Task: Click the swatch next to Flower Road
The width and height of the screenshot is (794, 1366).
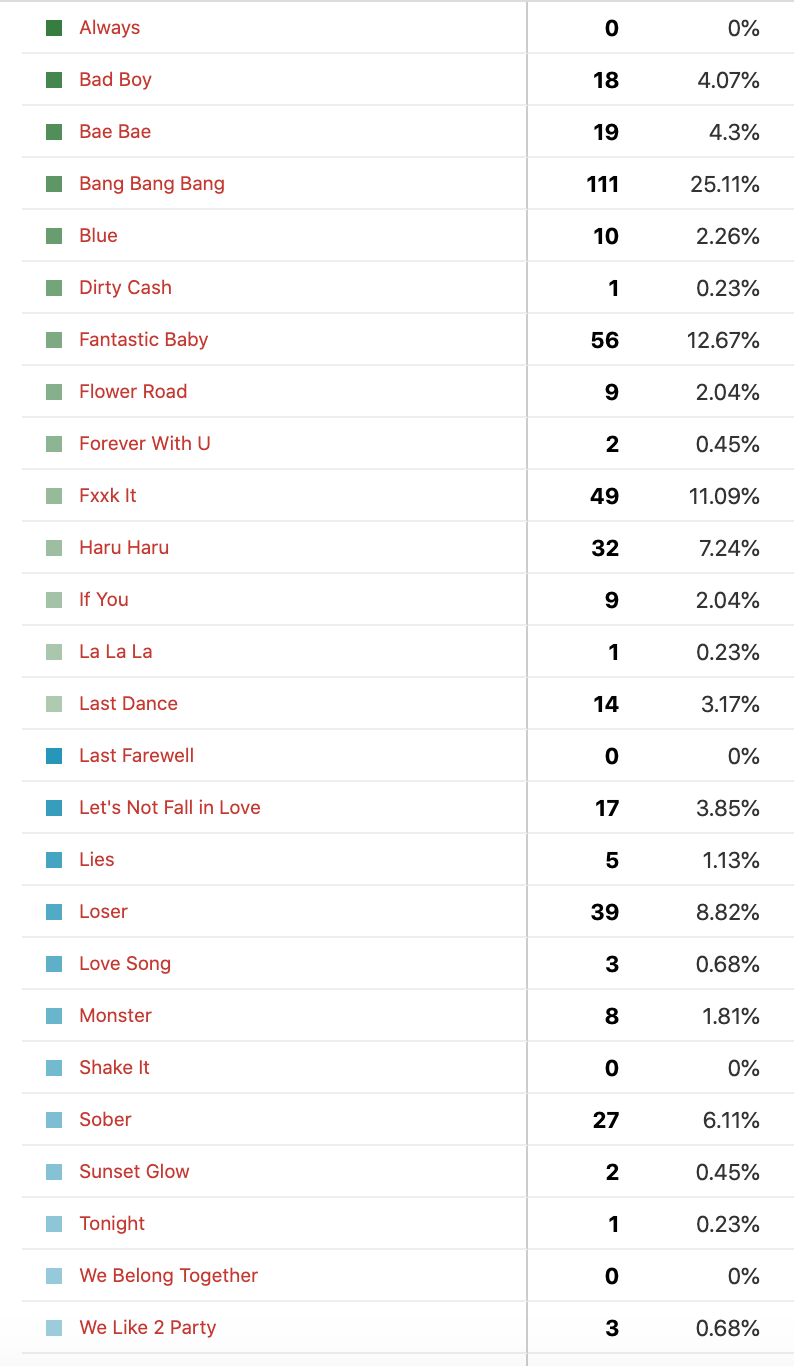Action: pyautogui.click(x=54, y=392)
